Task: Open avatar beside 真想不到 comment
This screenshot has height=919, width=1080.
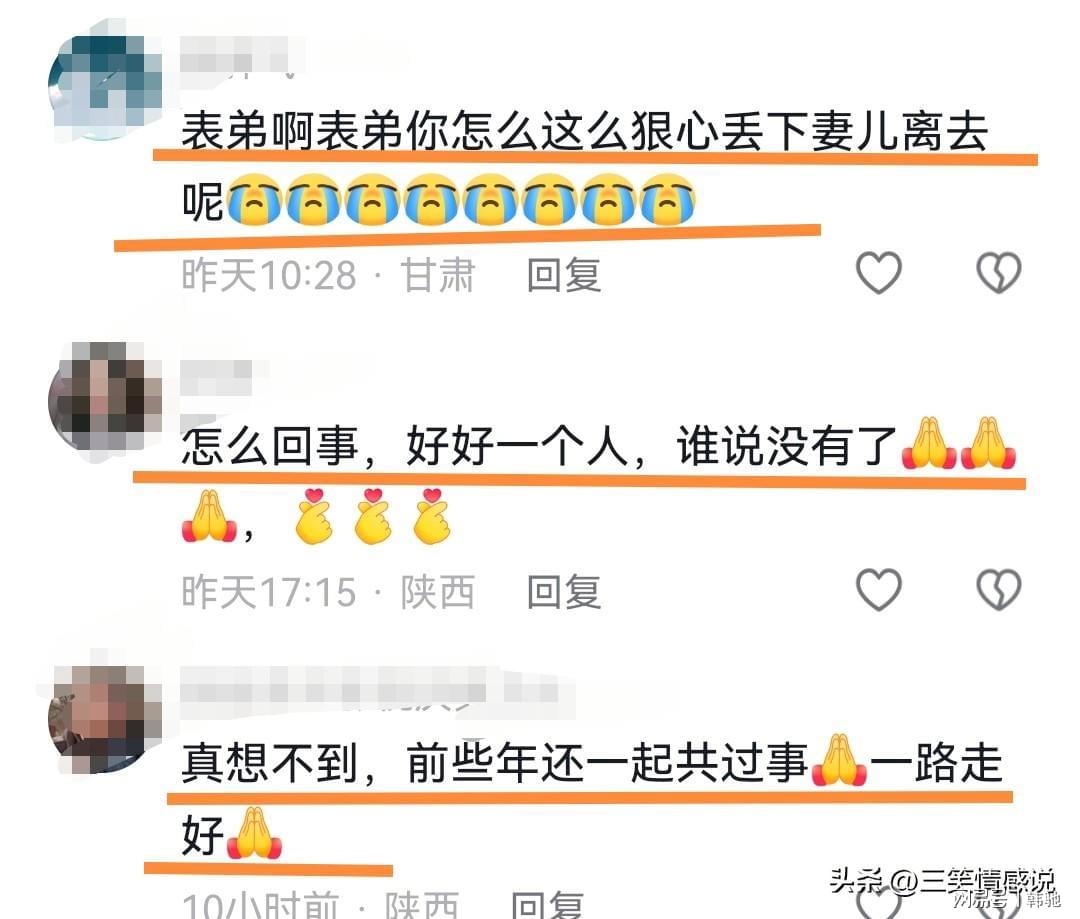Action: pyautogui.click(x=105, y=719)
